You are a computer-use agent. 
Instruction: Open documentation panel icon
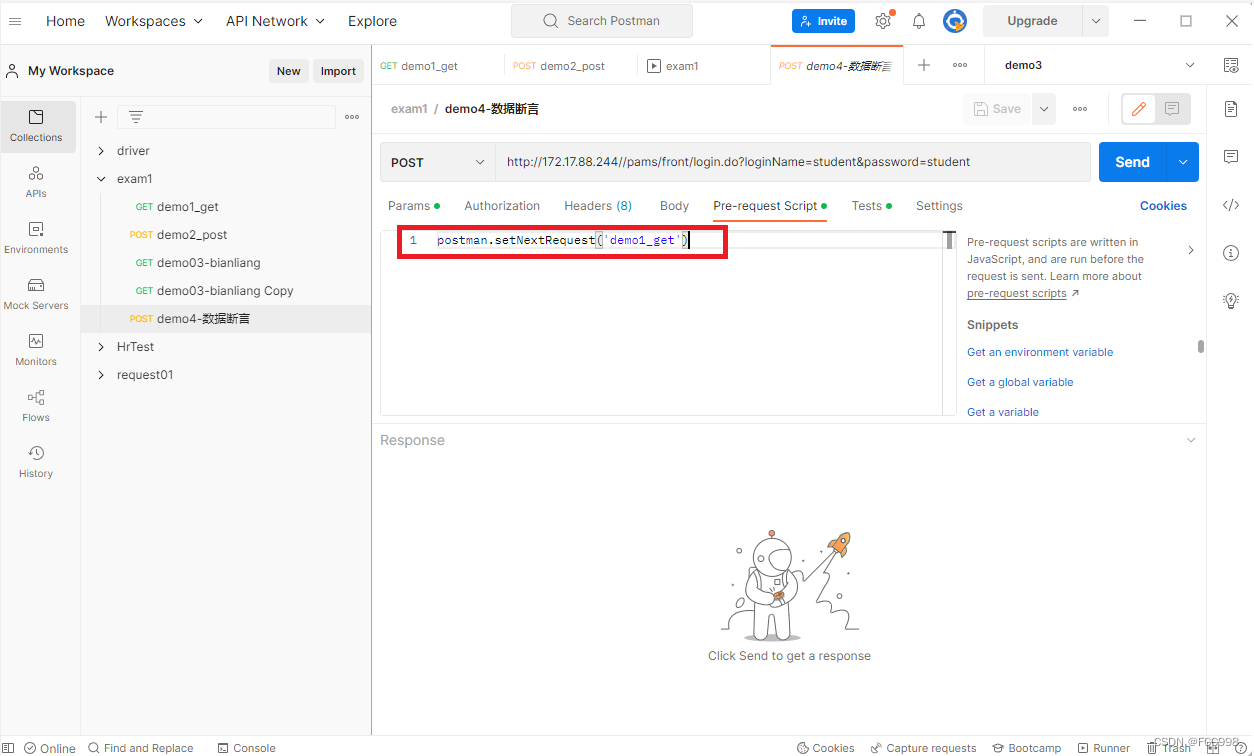coord(1231,109)
